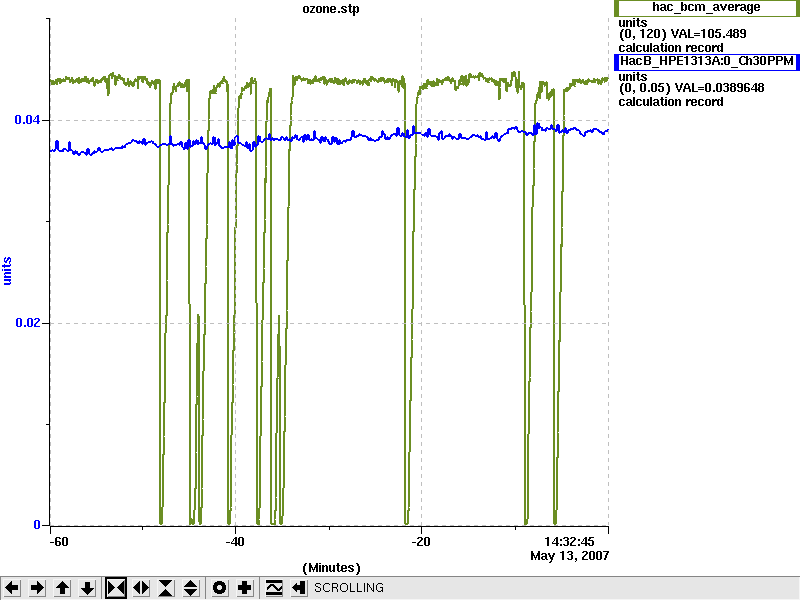Click the circle auto-scale toolbar icon
Screen dimensions: 800x600
point(219,588)
